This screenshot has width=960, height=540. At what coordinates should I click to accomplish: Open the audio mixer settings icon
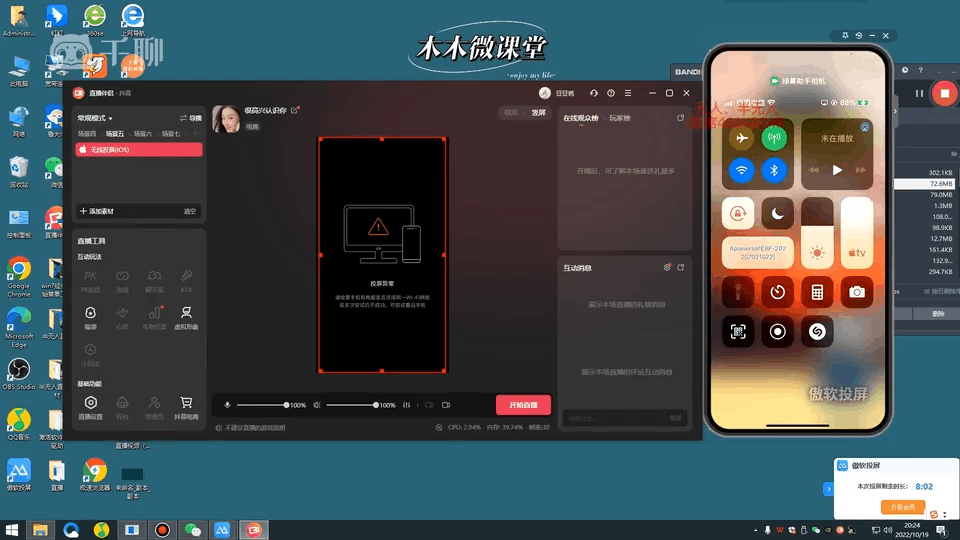tap(407, 405)
